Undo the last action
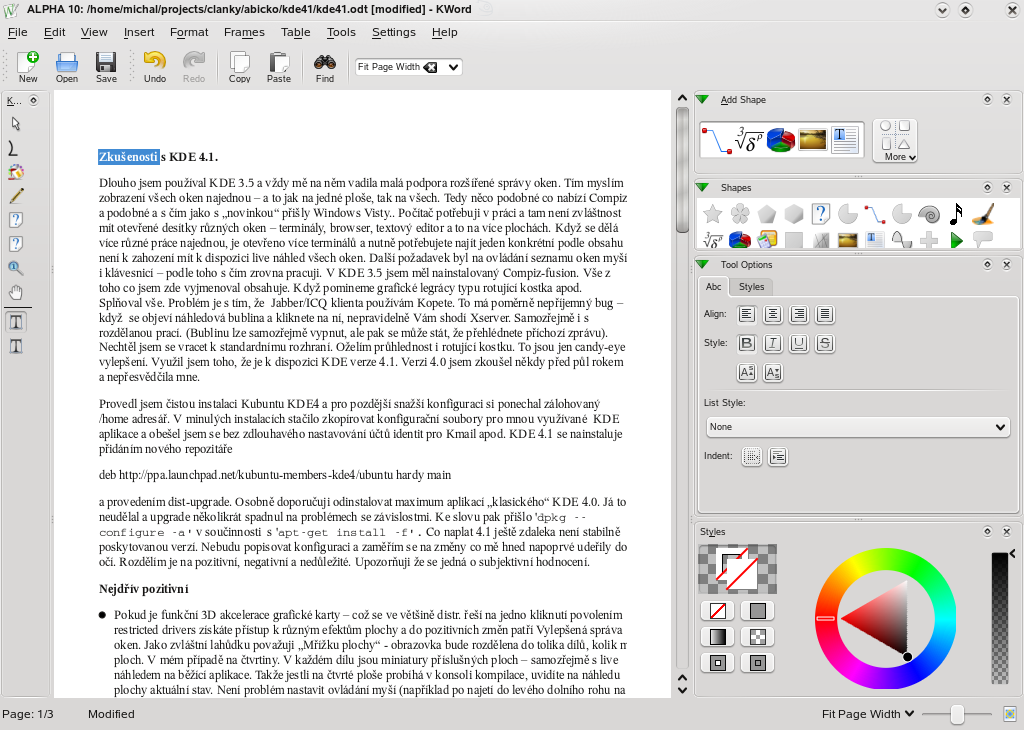1024x730 pixels. pyautogui.click(x=155, y=67)
